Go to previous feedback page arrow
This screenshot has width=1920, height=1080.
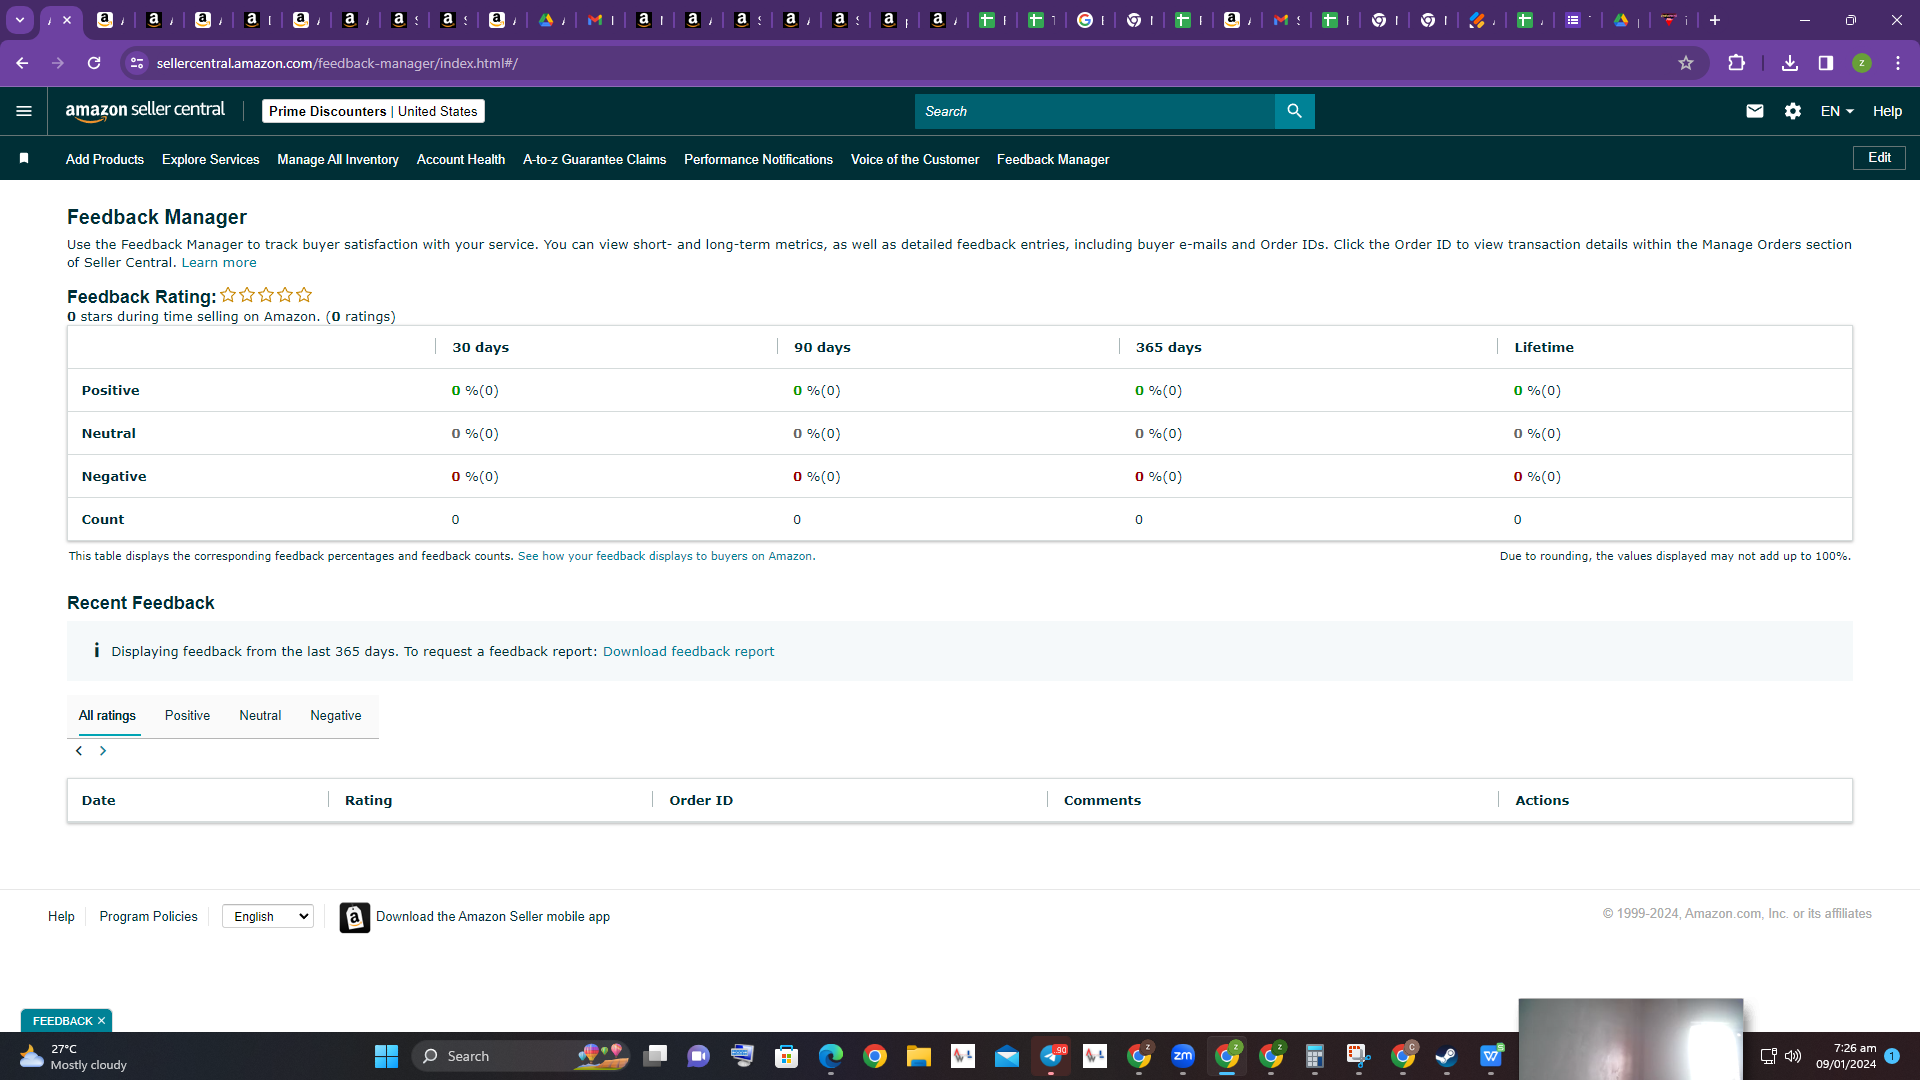pos(79,751)
